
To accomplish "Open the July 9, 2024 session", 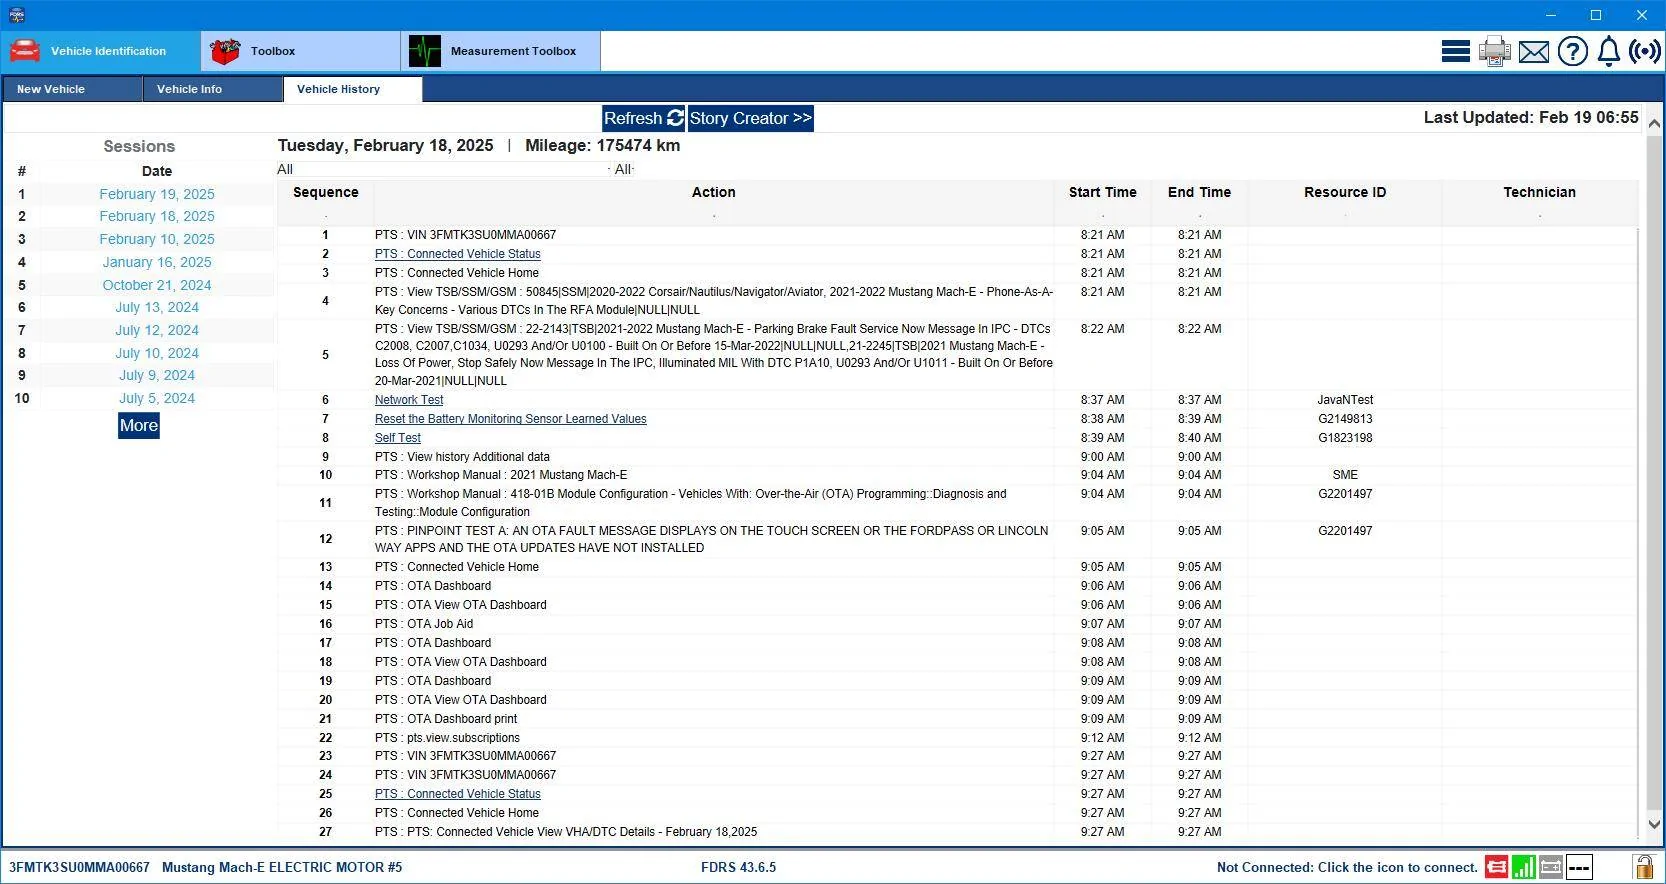I will pos(157,375).
